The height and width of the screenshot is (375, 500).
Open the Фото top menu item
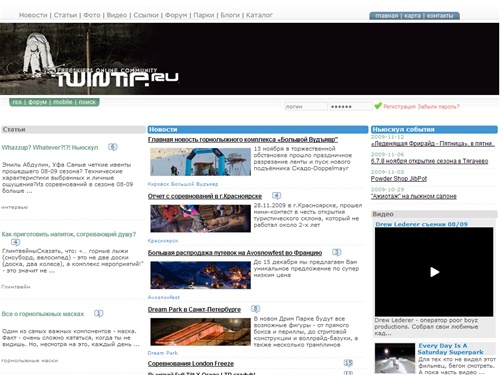(92, 15)
